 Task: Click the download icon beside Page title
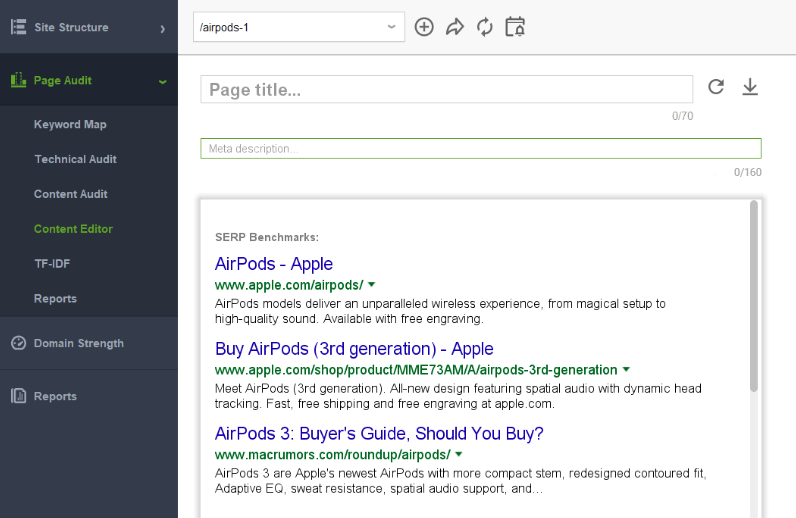click(750, 87)
